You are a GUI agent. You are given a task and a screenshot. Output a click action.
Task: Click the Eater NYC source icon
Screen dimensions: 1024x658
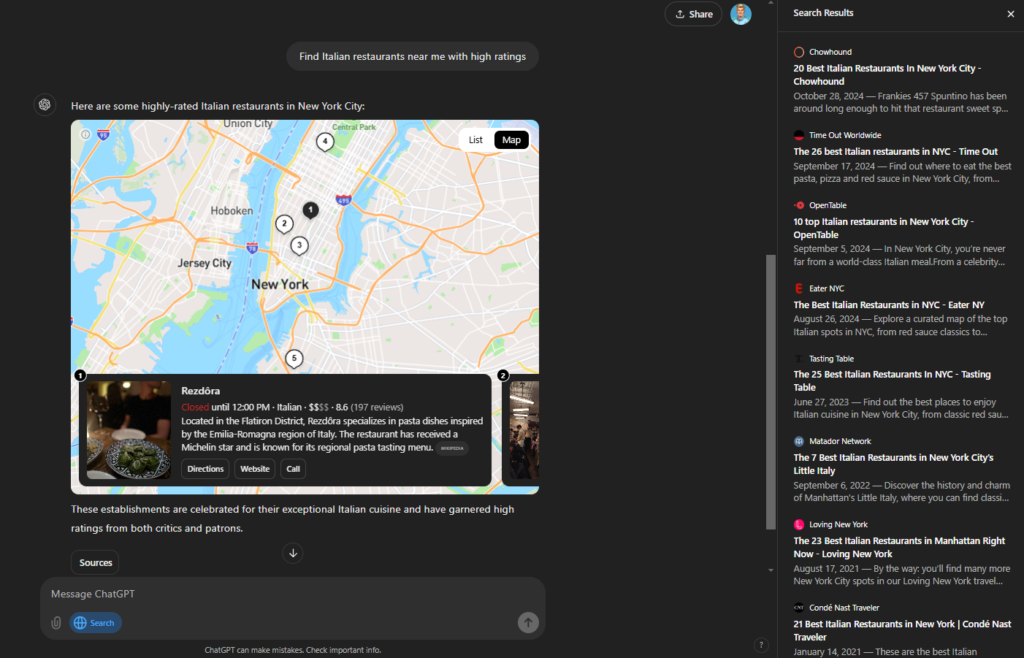click(x=799, y=289)
